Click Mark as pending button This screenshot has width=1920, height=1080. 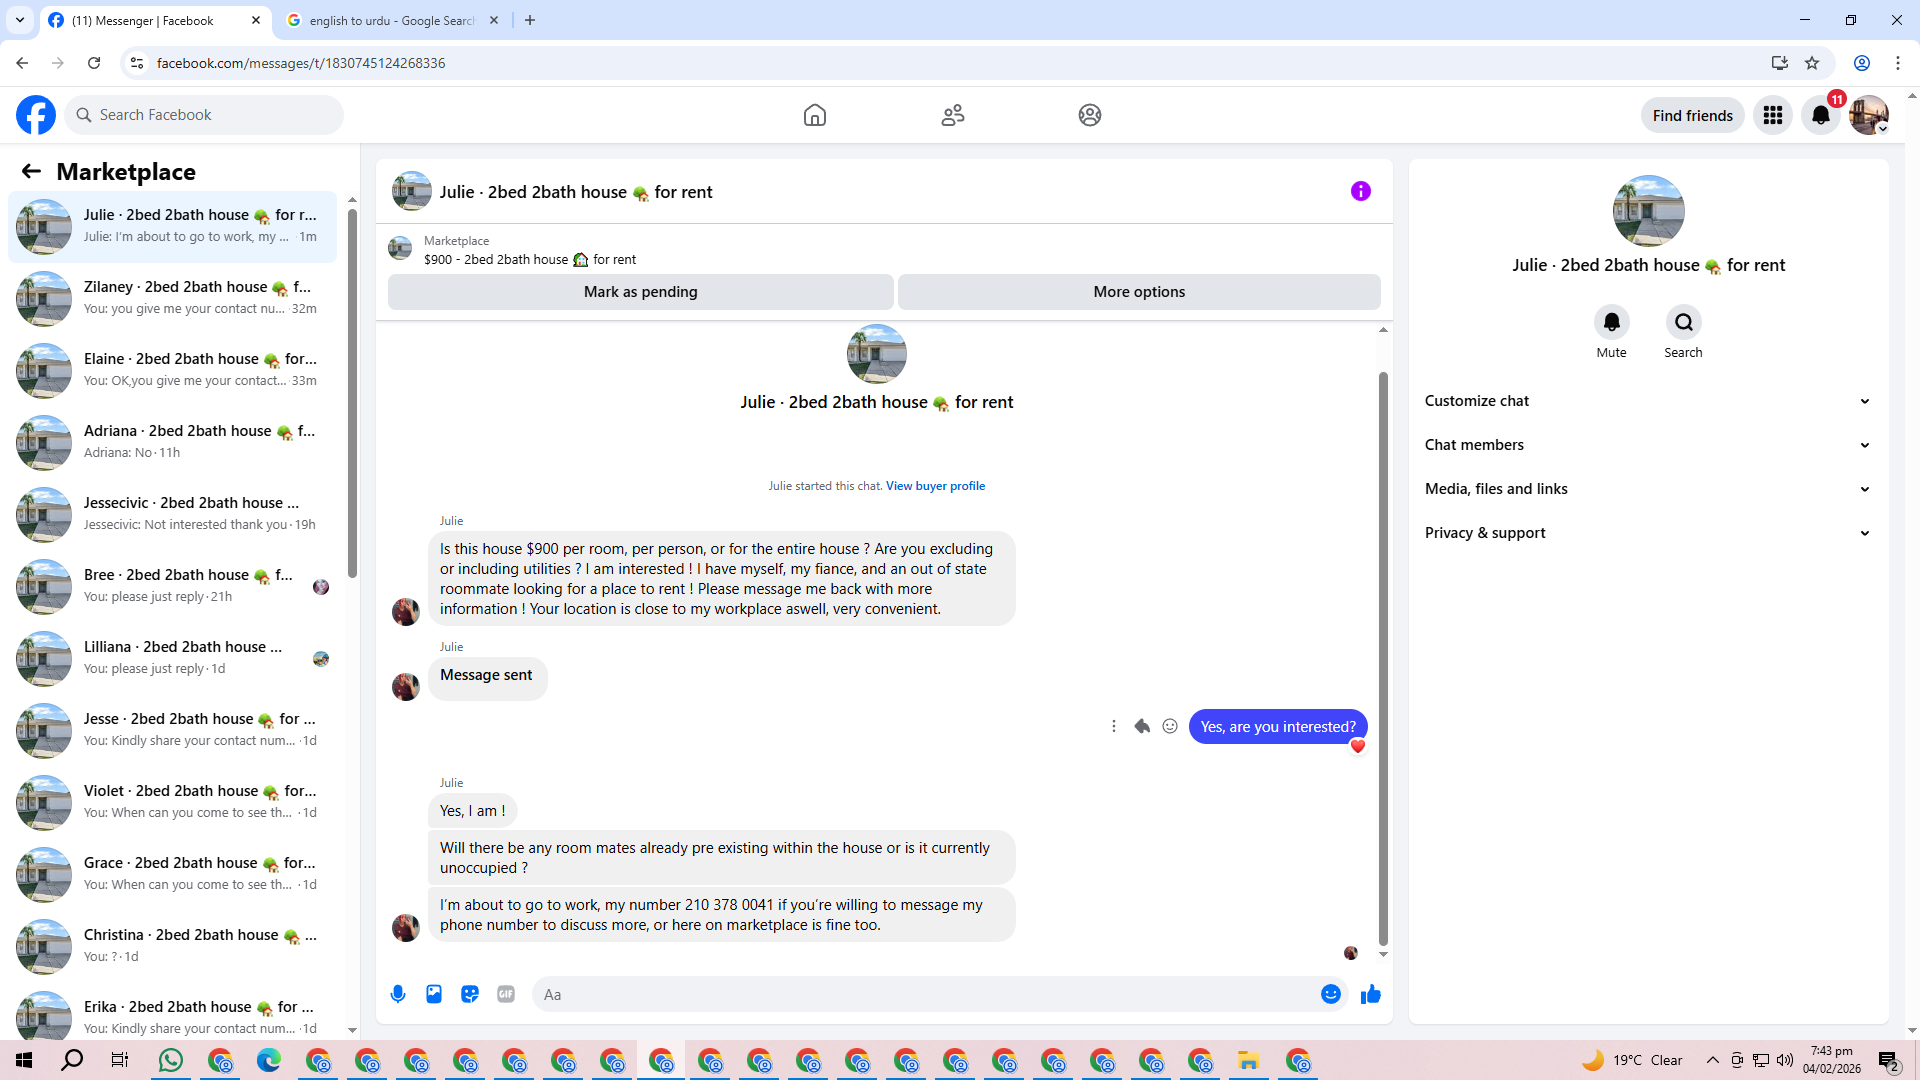click(x=640, y=292)
